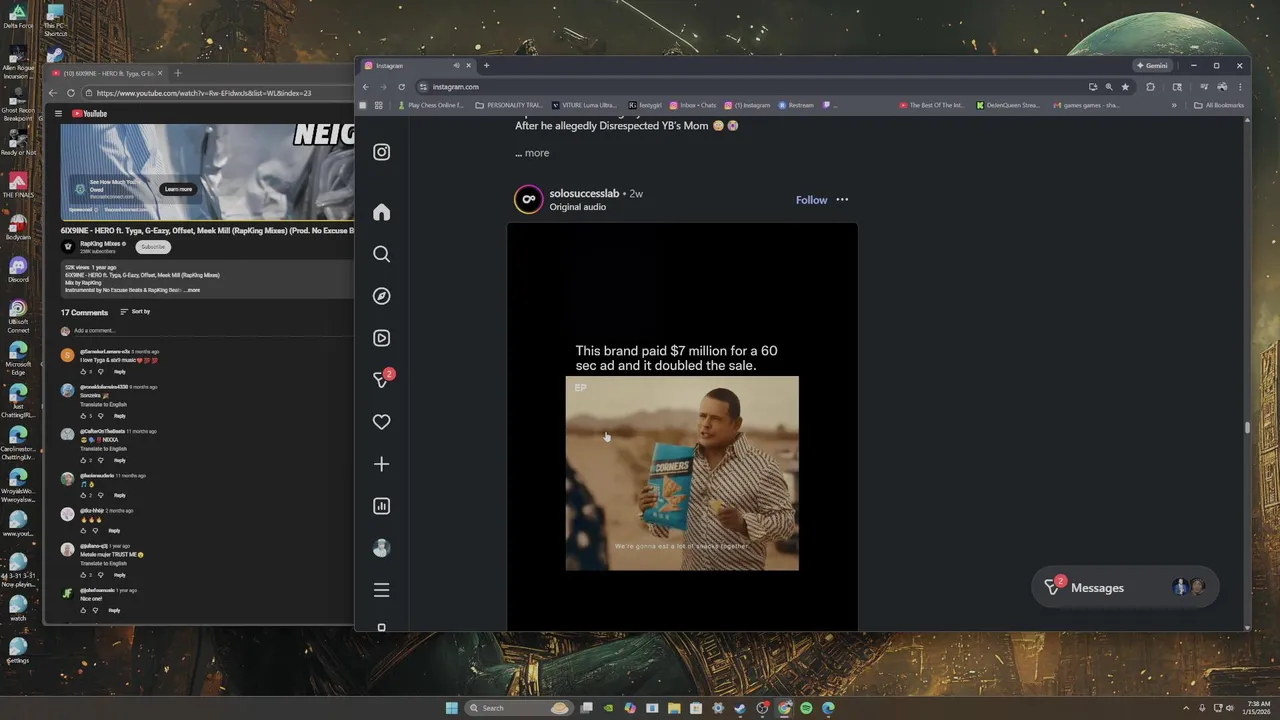Screen dimensions: 1280x720
Task: Open the Chrome apps grid shortcut
Action: [x=378, y=105]
